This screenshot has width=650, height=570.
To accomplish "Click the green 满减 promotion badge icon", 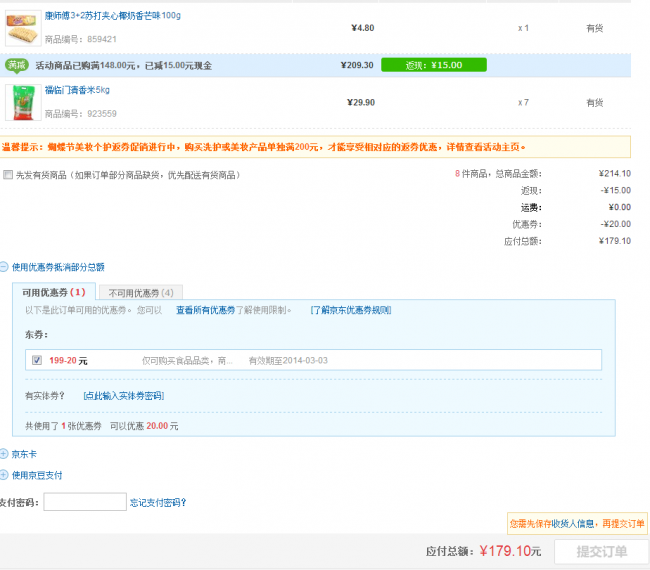I will (17, 65).
